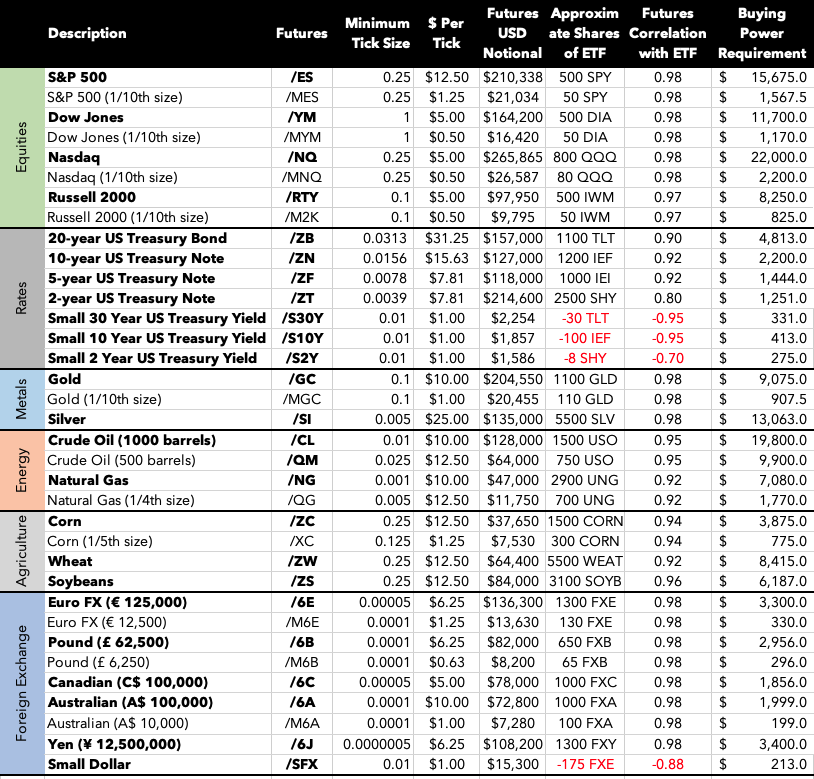814x779 pixels.
Task: Click the 5500 WEAT shares cell
Action: pyautogui.click(x=585, y=561)
